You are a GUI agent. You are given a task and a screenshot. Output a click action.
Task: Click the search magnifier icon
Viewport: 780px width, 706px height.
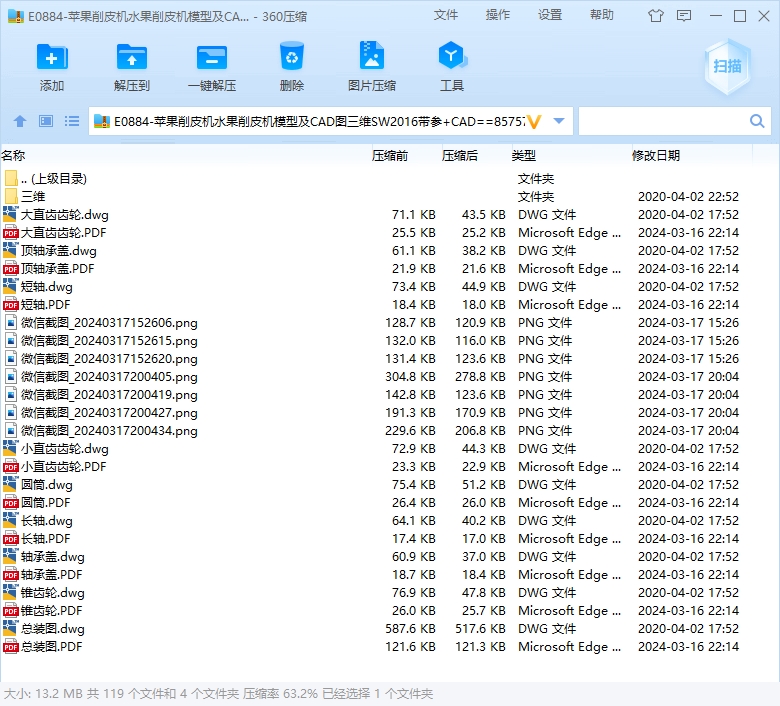(757, 121)
